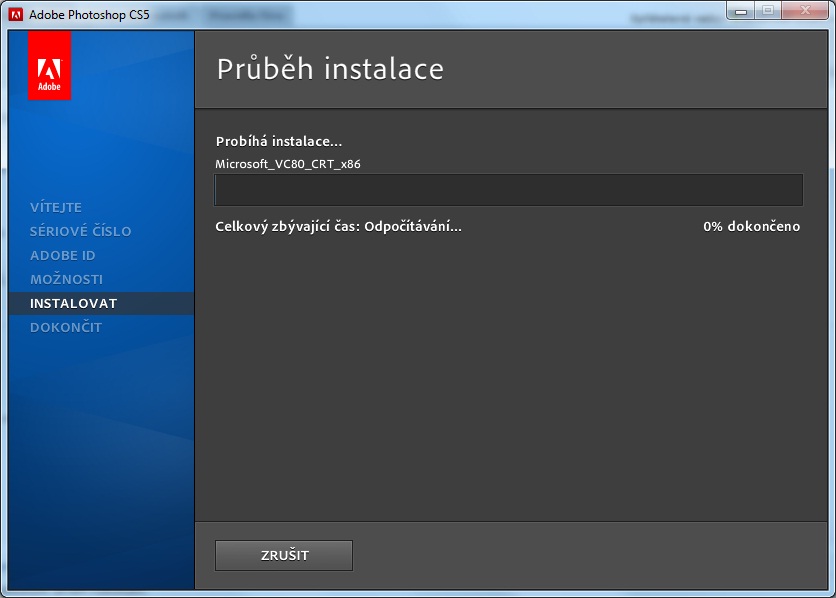Click the 'Průběh instalace' heading
Screen dimensions: 836x598
[330, 69]
